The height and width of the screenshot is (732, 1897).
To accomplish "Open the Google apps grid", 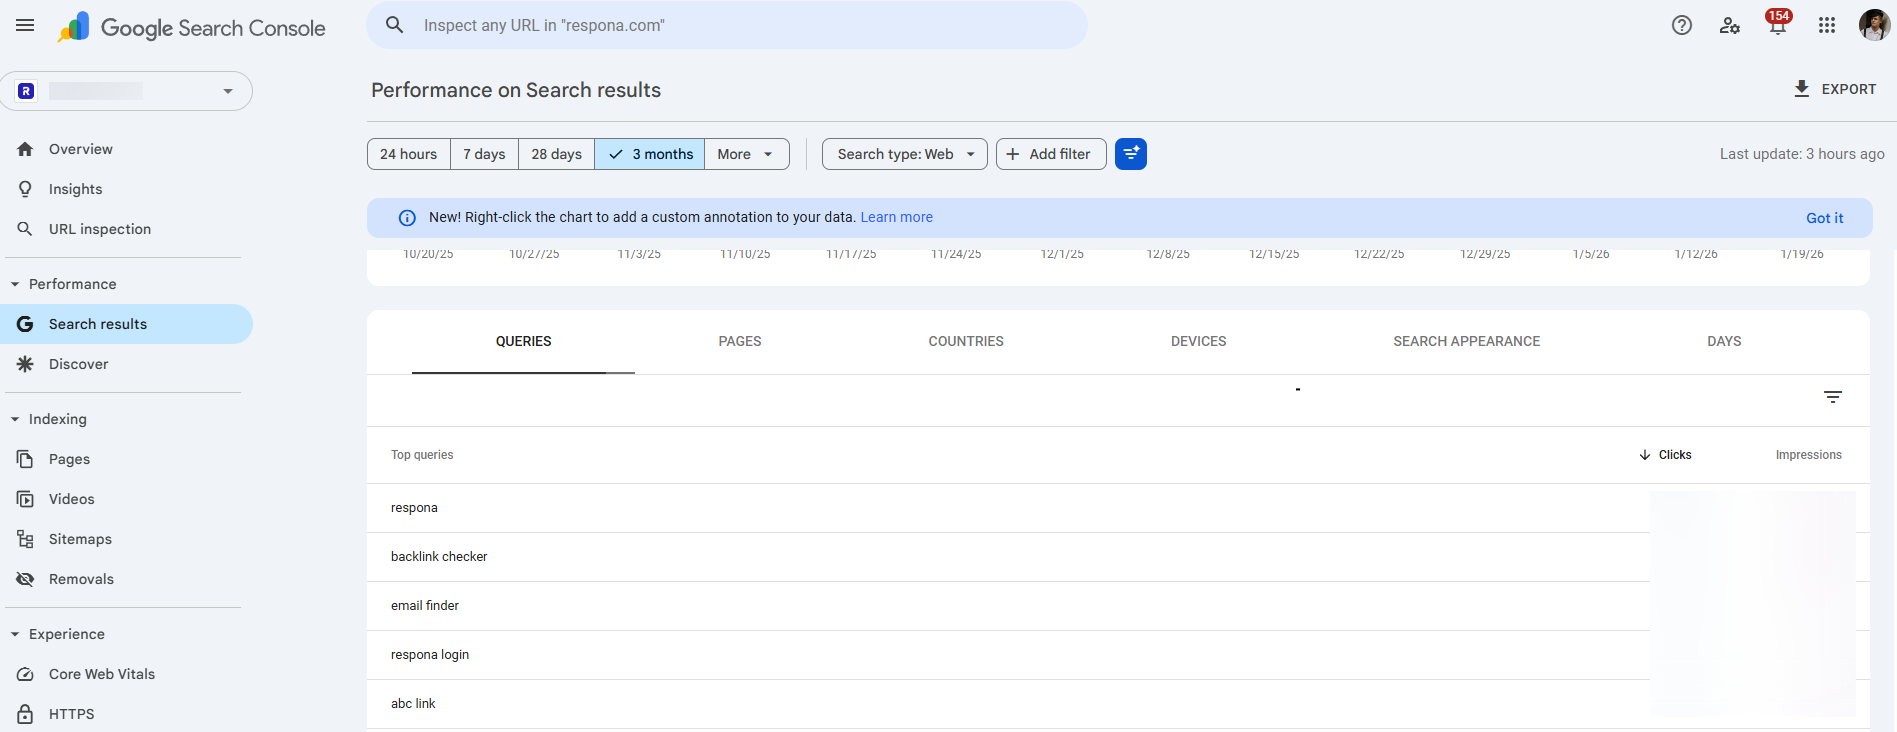I will point(1827,26).
